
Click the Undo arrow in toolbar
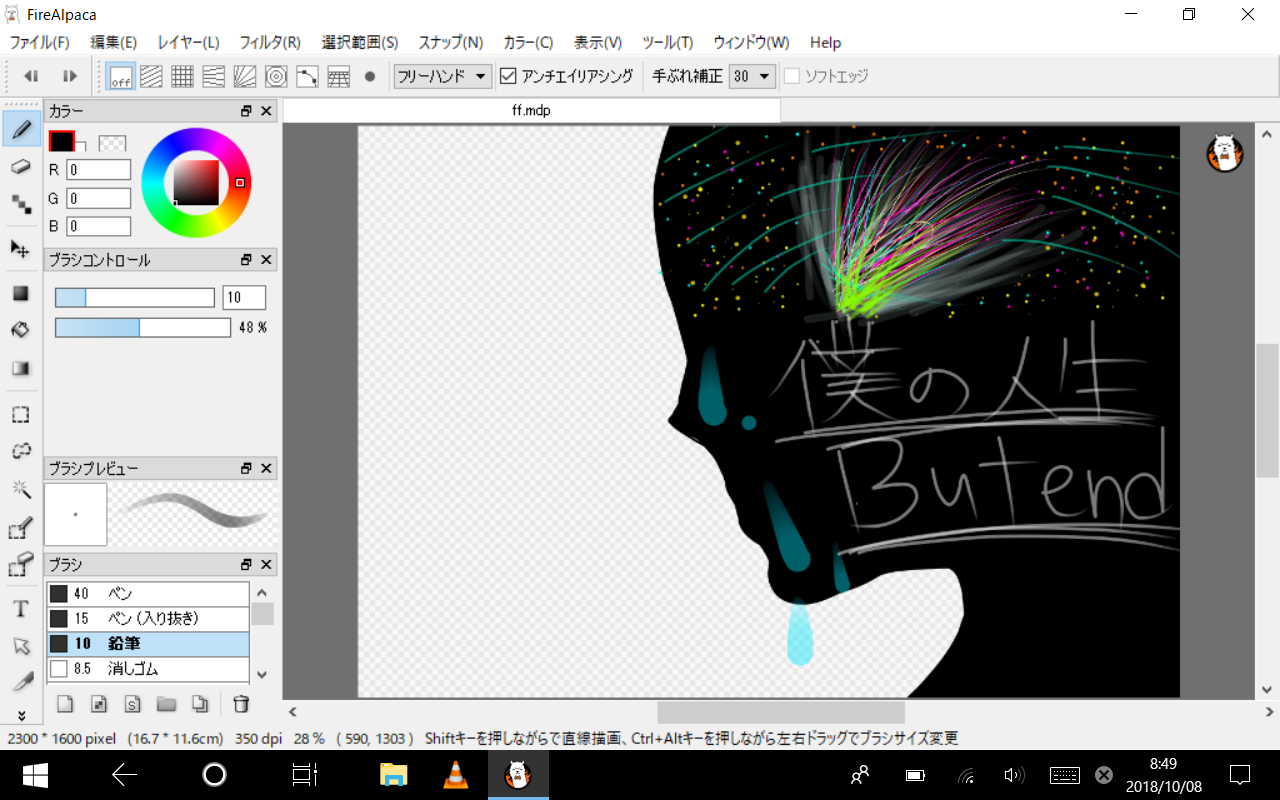pos(31,76)
